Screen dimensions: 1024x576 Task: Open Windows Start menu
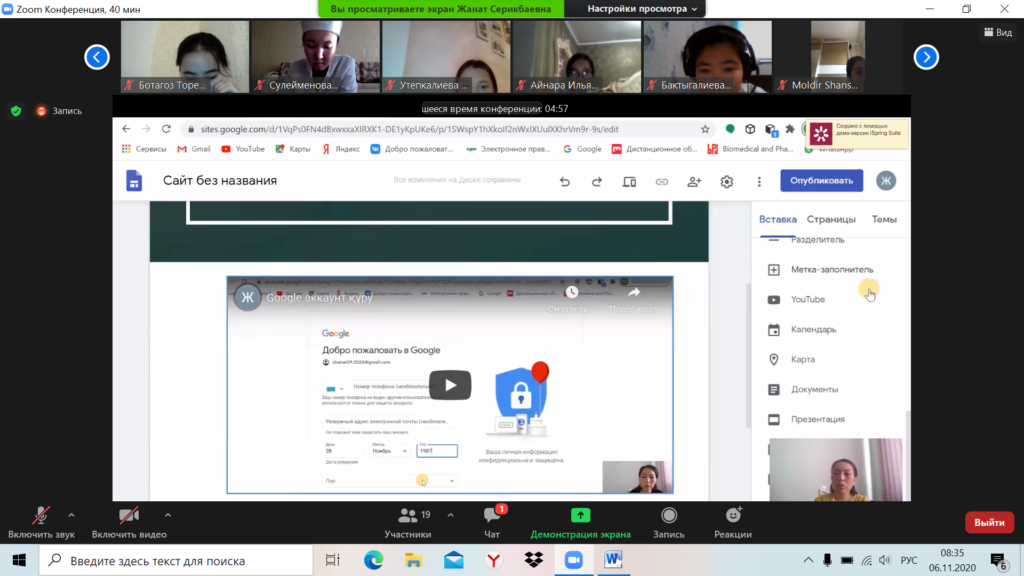pyautogui.click(x=19, y=560)
